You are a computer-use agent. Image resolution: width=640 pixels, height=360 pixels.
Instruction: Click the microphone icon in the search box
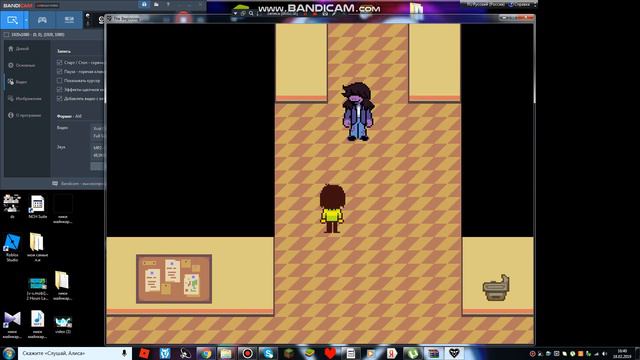[x=124, y=353]
